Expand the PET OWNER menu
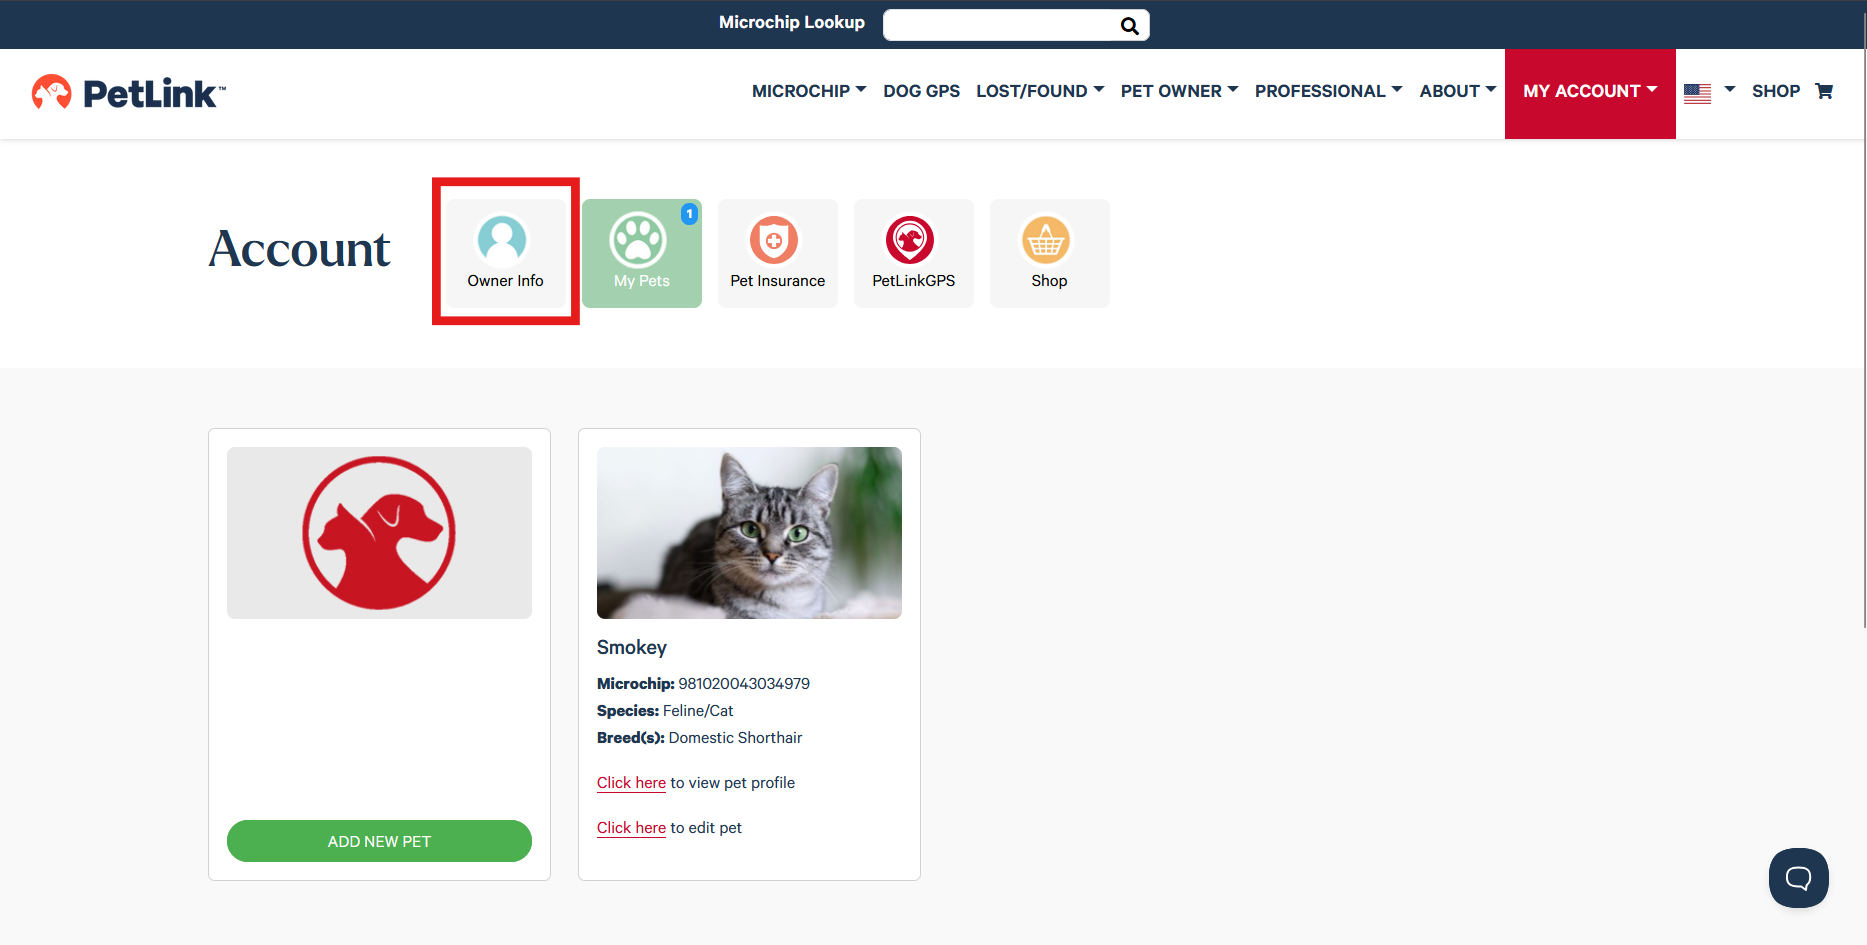1867x945 pixels. tap(1179, 91)
